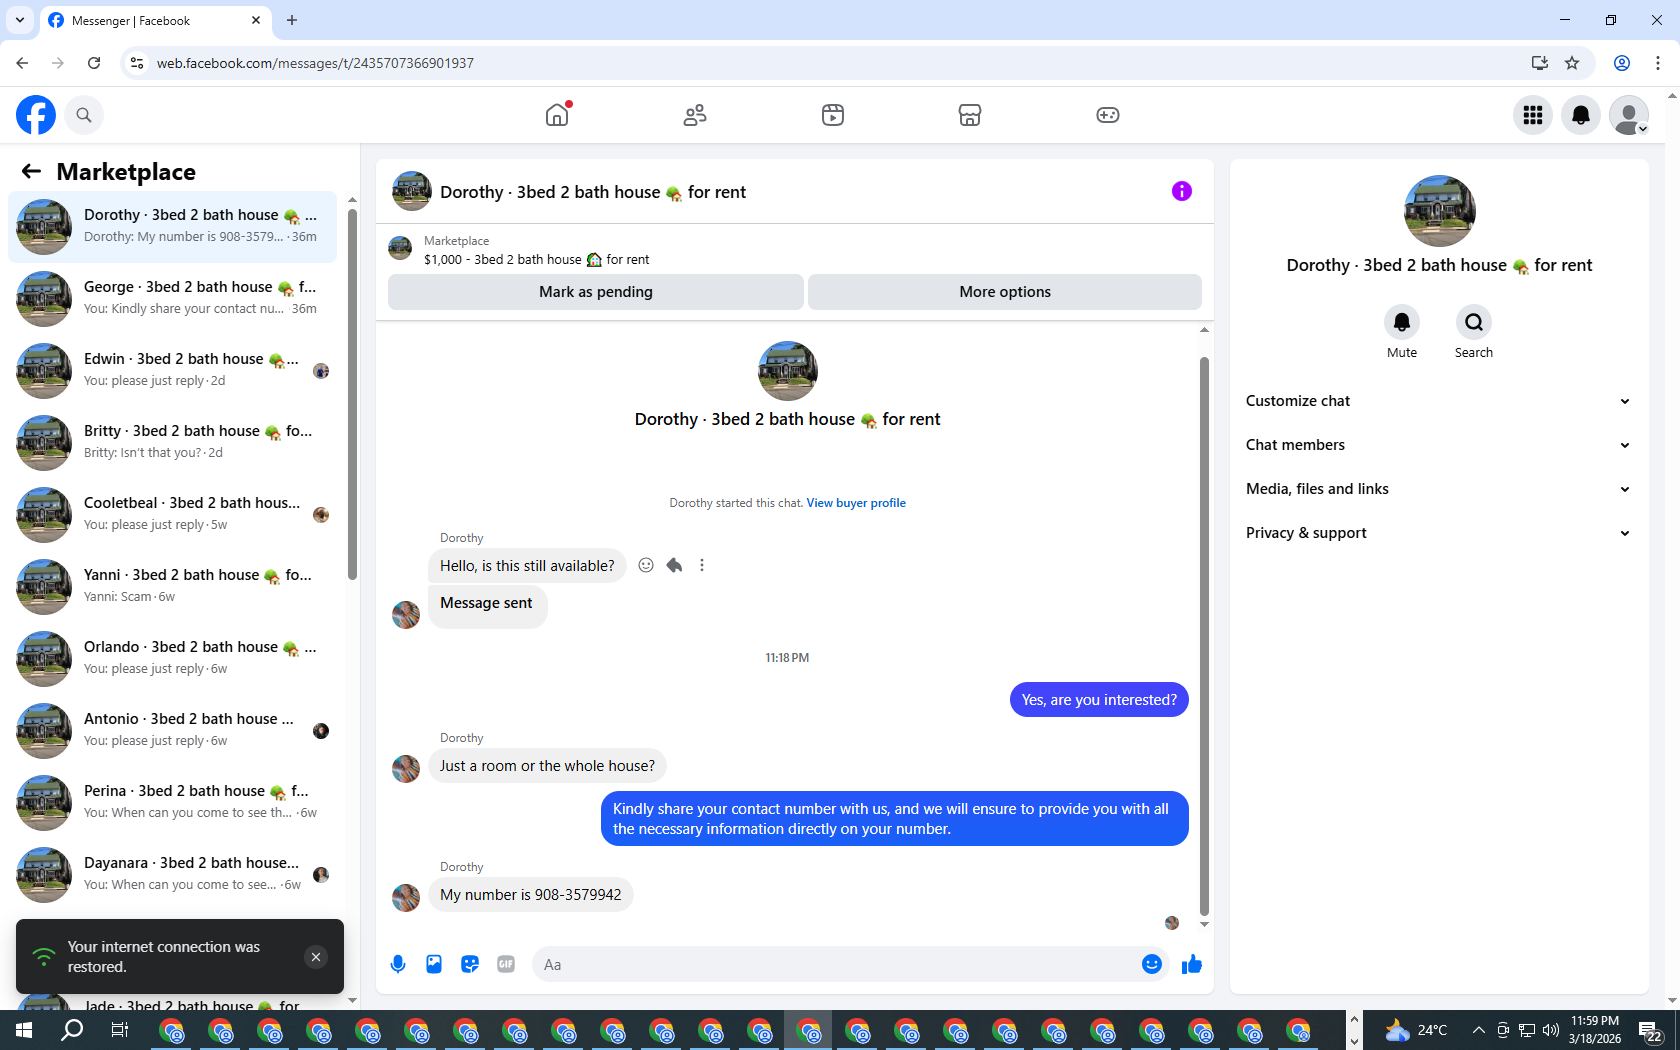Open the Chrome three-dot menu
Screen dimensions: 1680x1050
pos(1658,63)
